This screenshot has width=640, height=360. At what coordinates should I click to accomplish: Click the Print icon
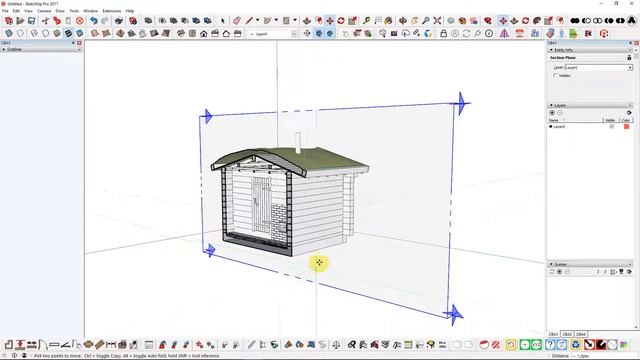119,20
